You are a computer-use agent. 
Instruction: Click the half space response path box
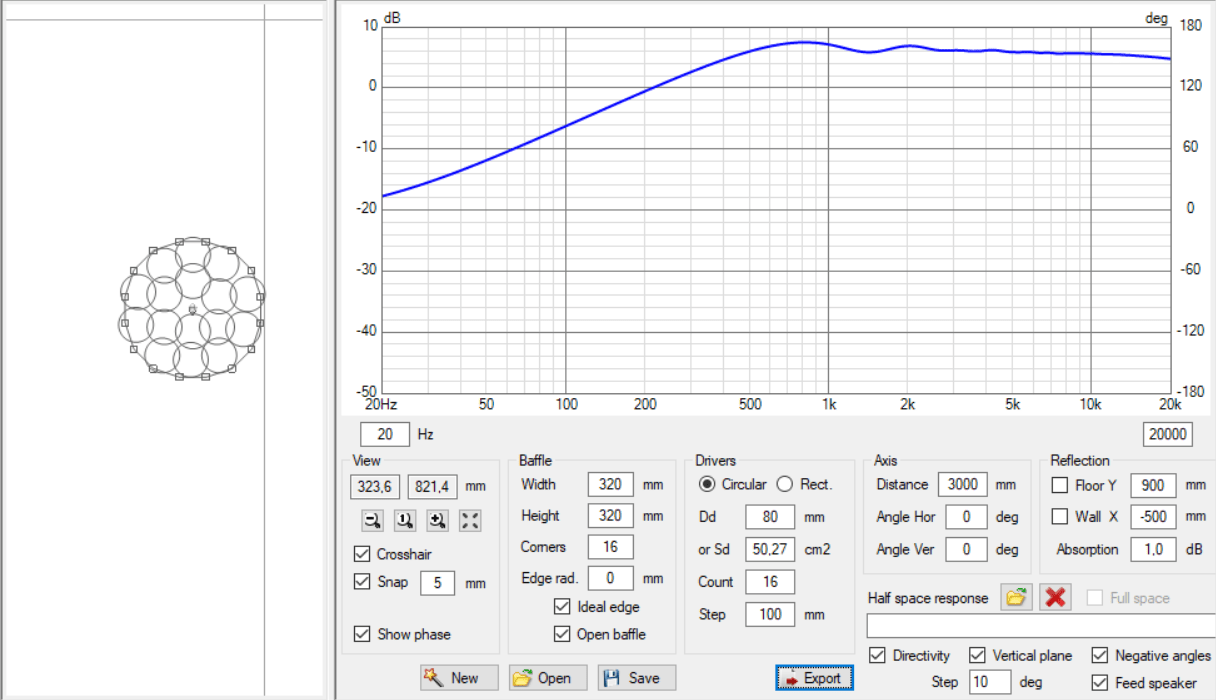click(x=1040, y=626)
